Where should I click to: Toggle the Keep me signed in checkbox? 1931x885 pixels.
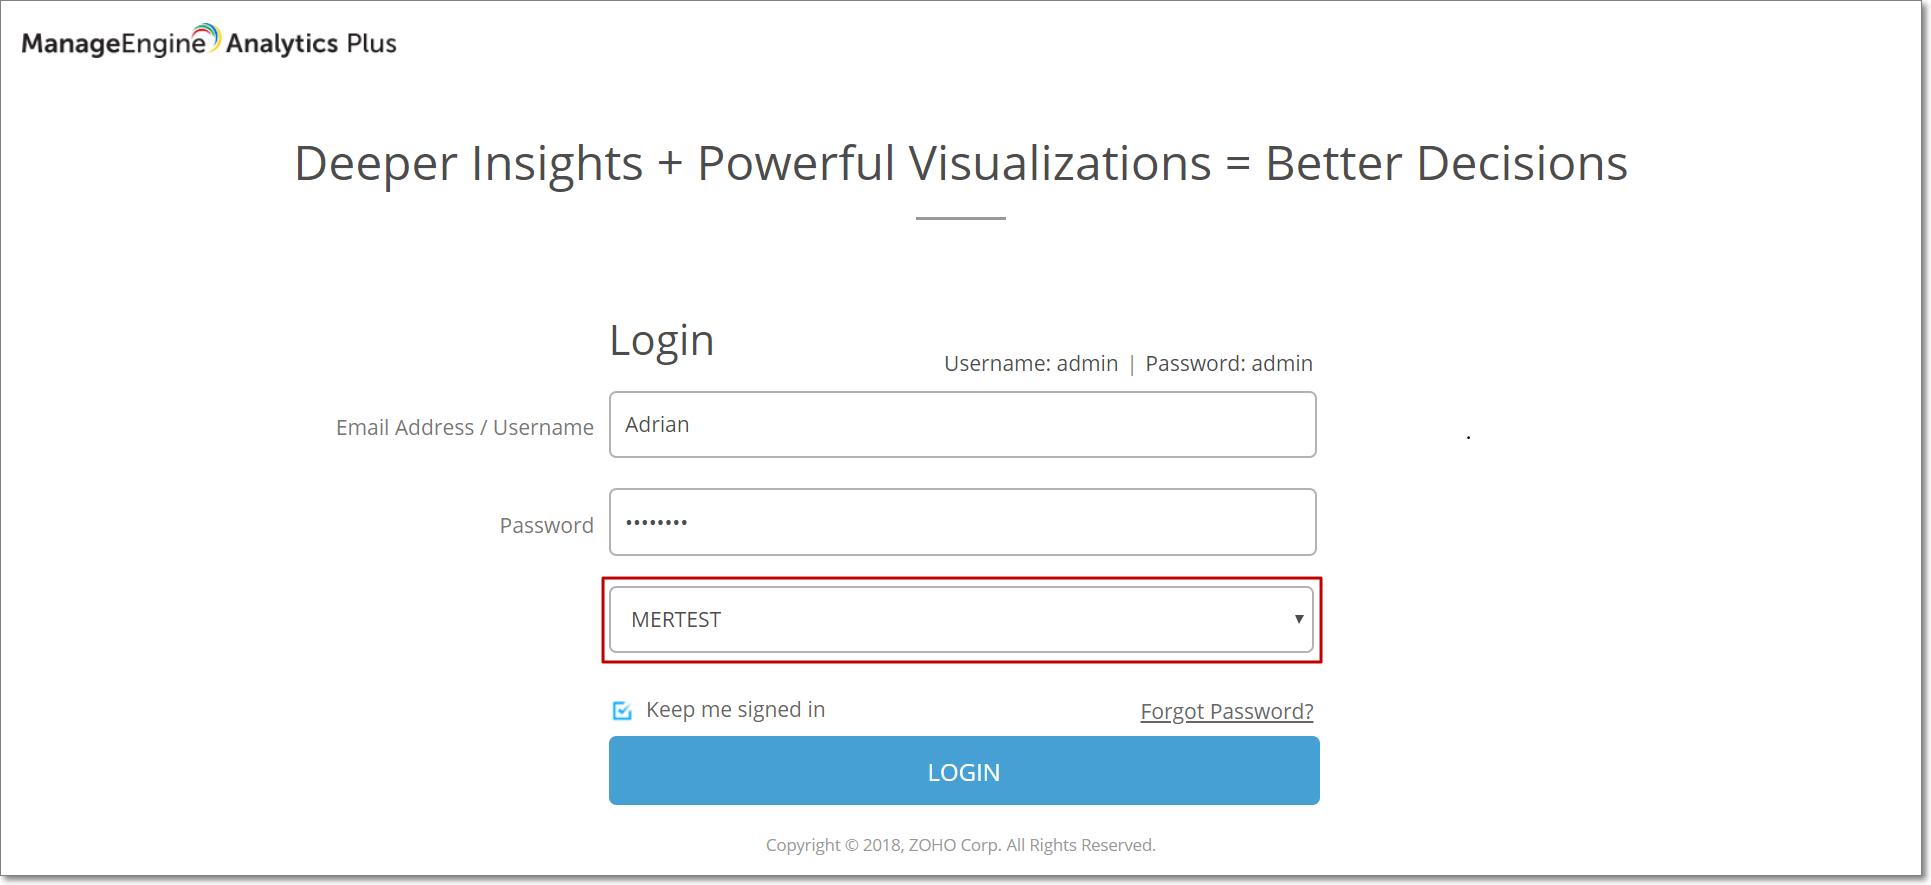pyautogui.click(x=622, y=711)
